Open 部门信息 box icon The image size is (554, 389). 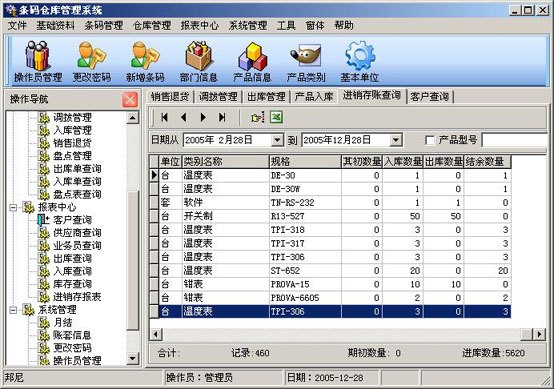[199, 61]
